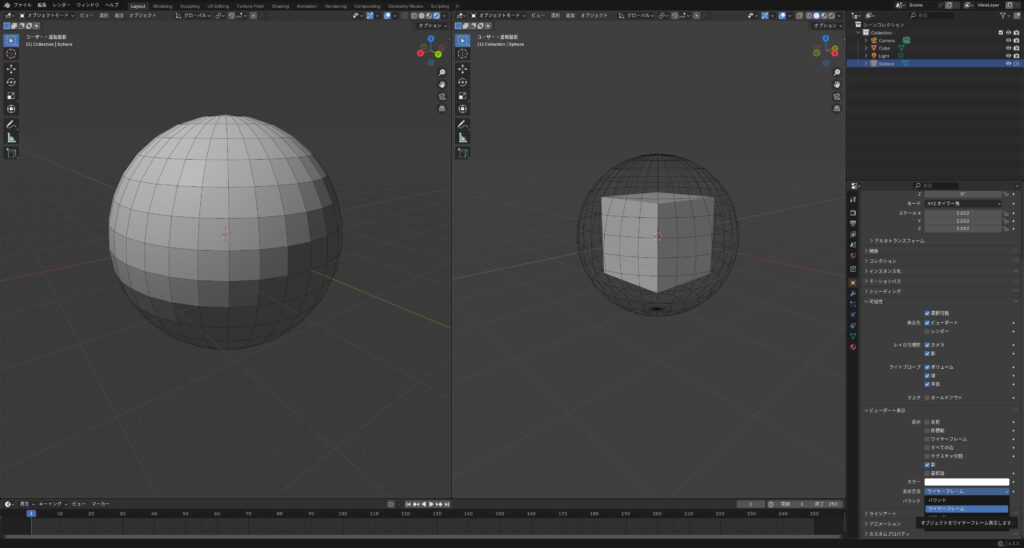This screenshot has height=548, width=1024.
Task: Expand the デルタトランスフォーム panel
Action: pyautogui.click(x=898, y=240)
